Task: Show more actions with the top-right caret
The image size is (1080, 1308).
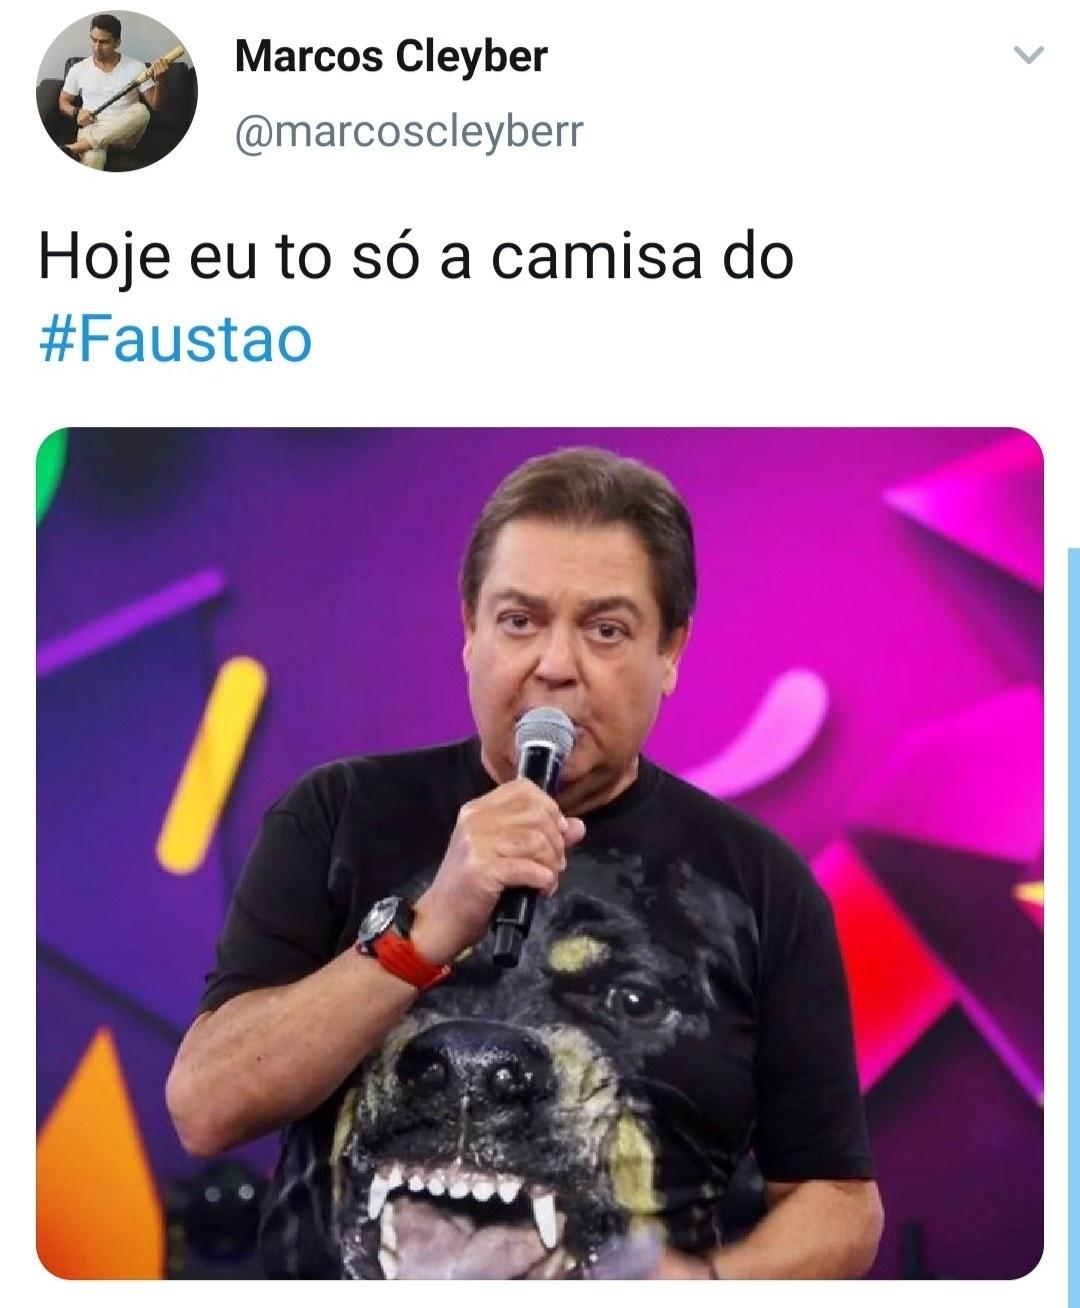Action: tap(1028, 55)
